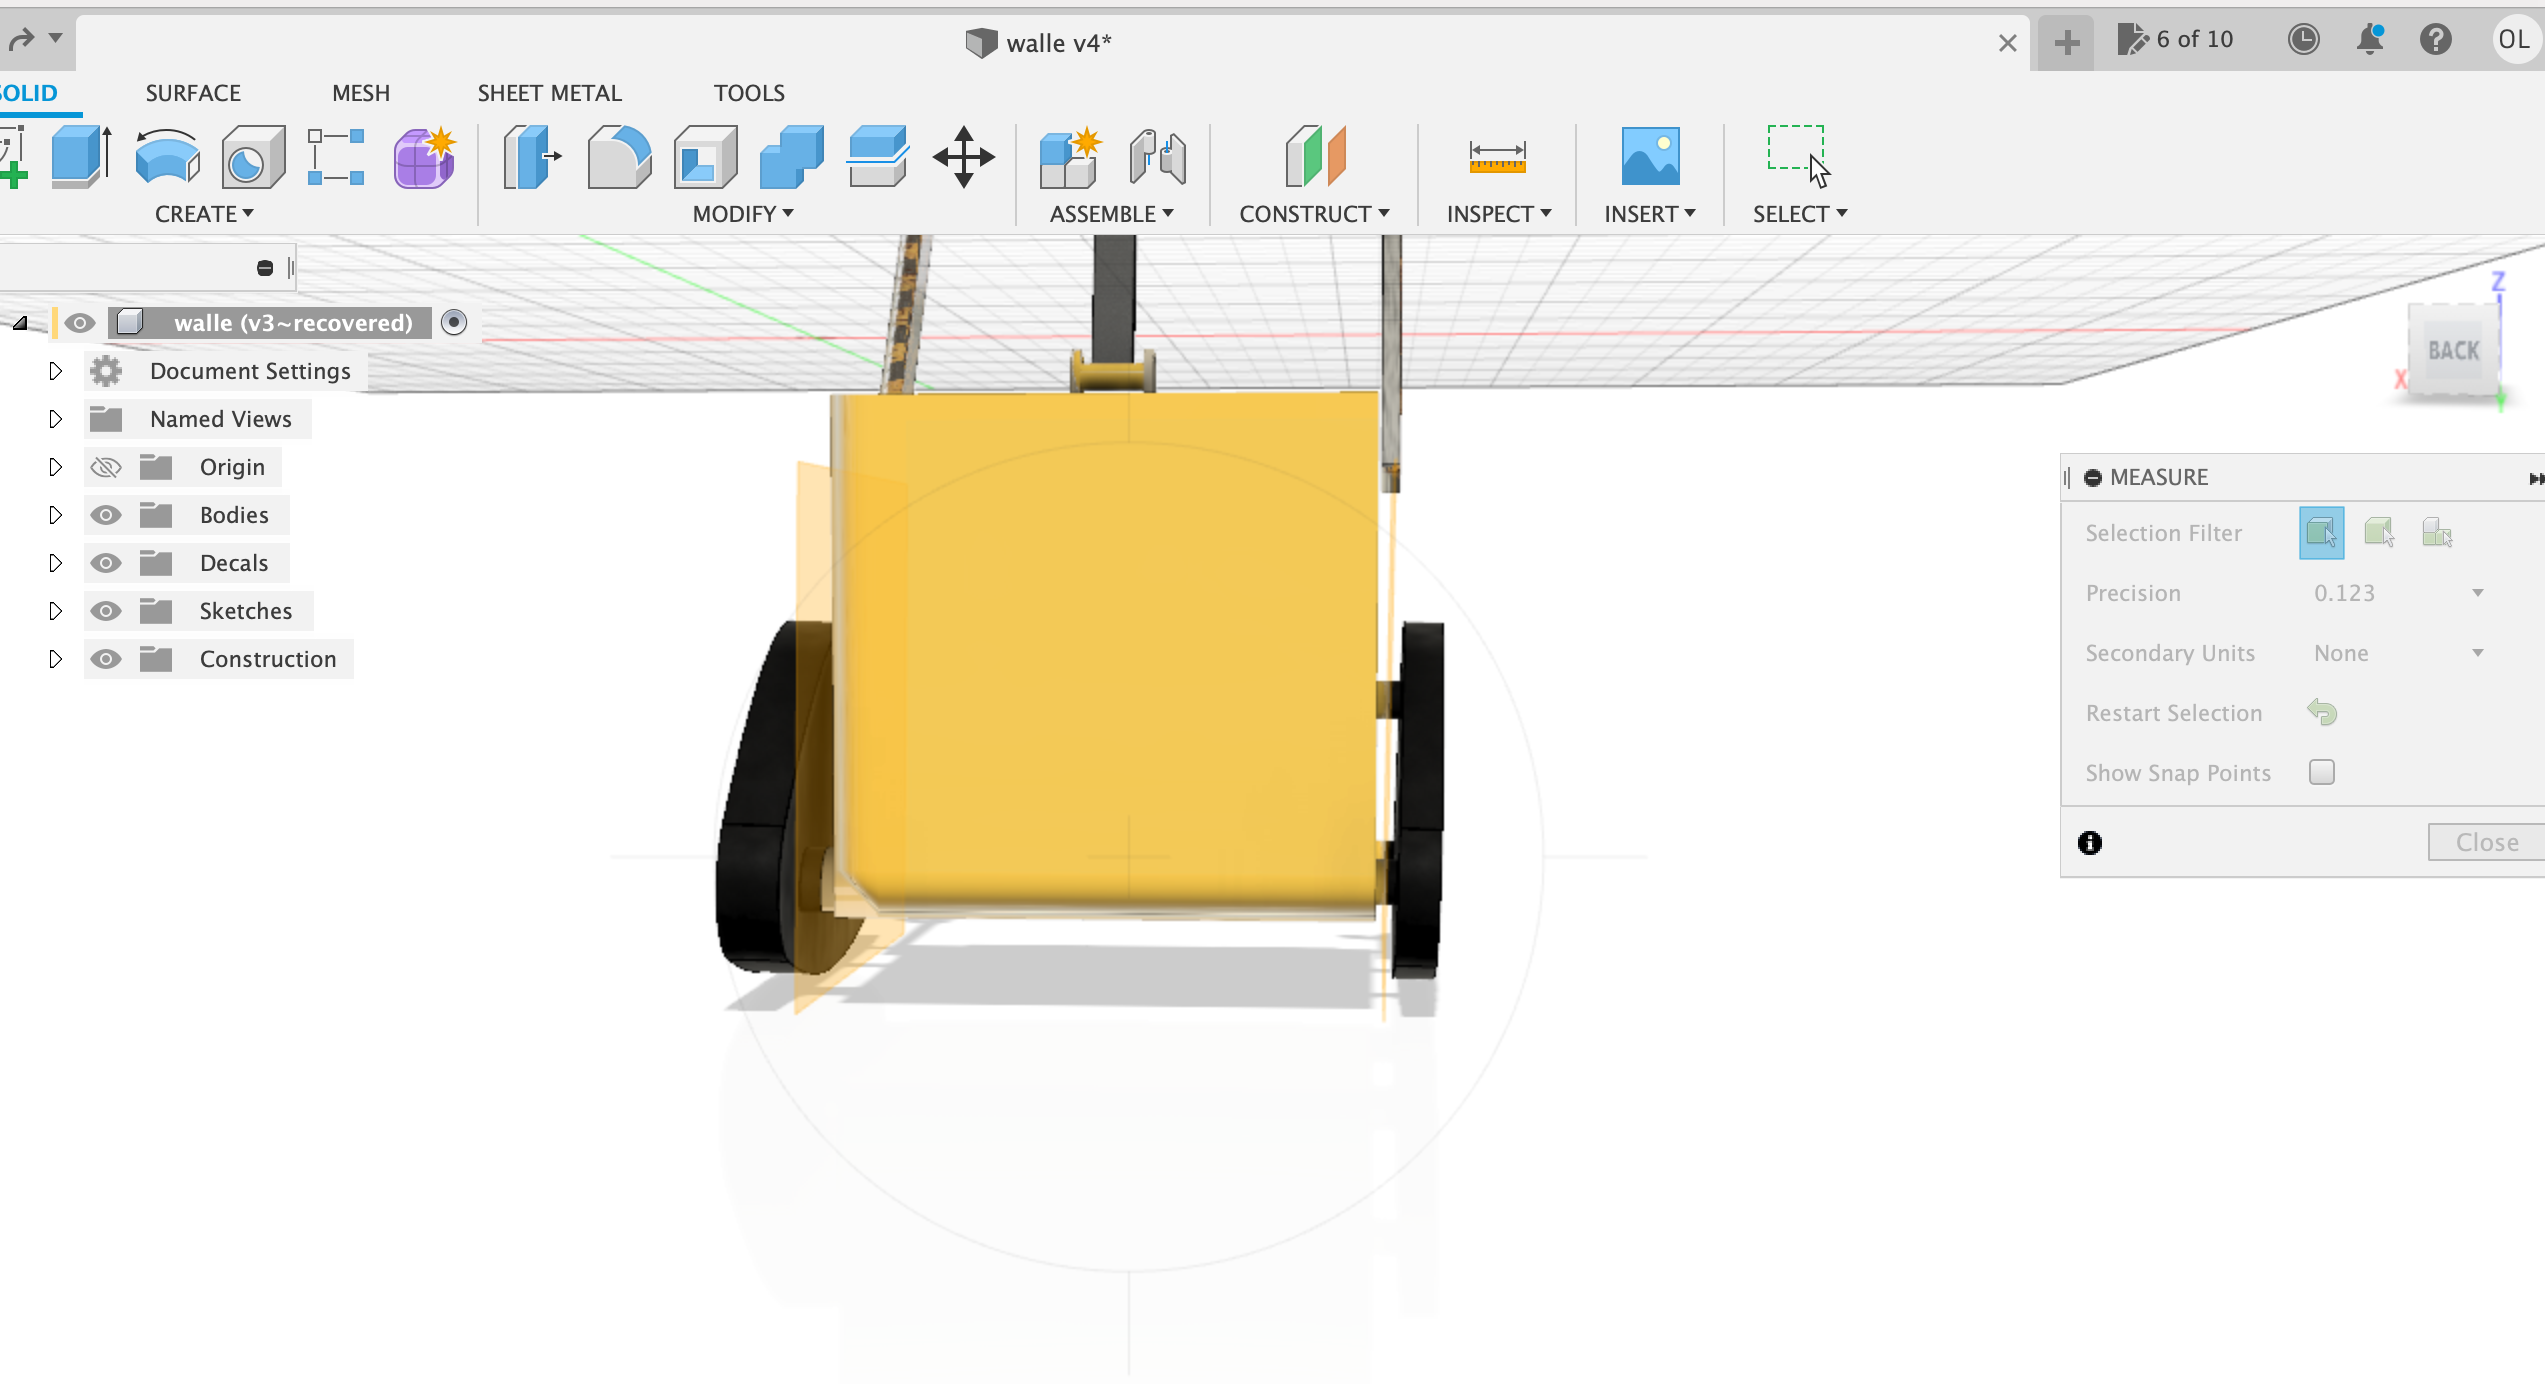Activate the Press Pull tool
Viewport: 2545px width, 1384px height.
(531, 157)
